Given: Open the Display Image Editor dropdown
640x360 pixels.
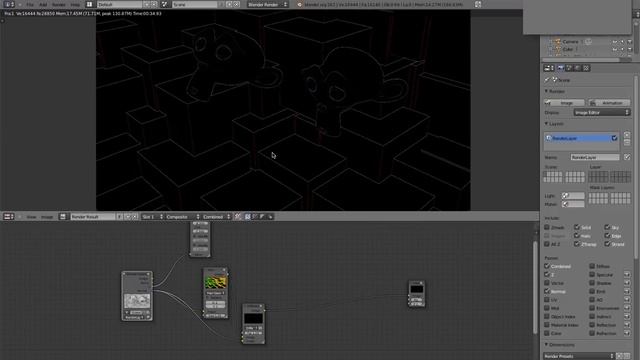Looking at the screenshot, I should tap(602, 113).
